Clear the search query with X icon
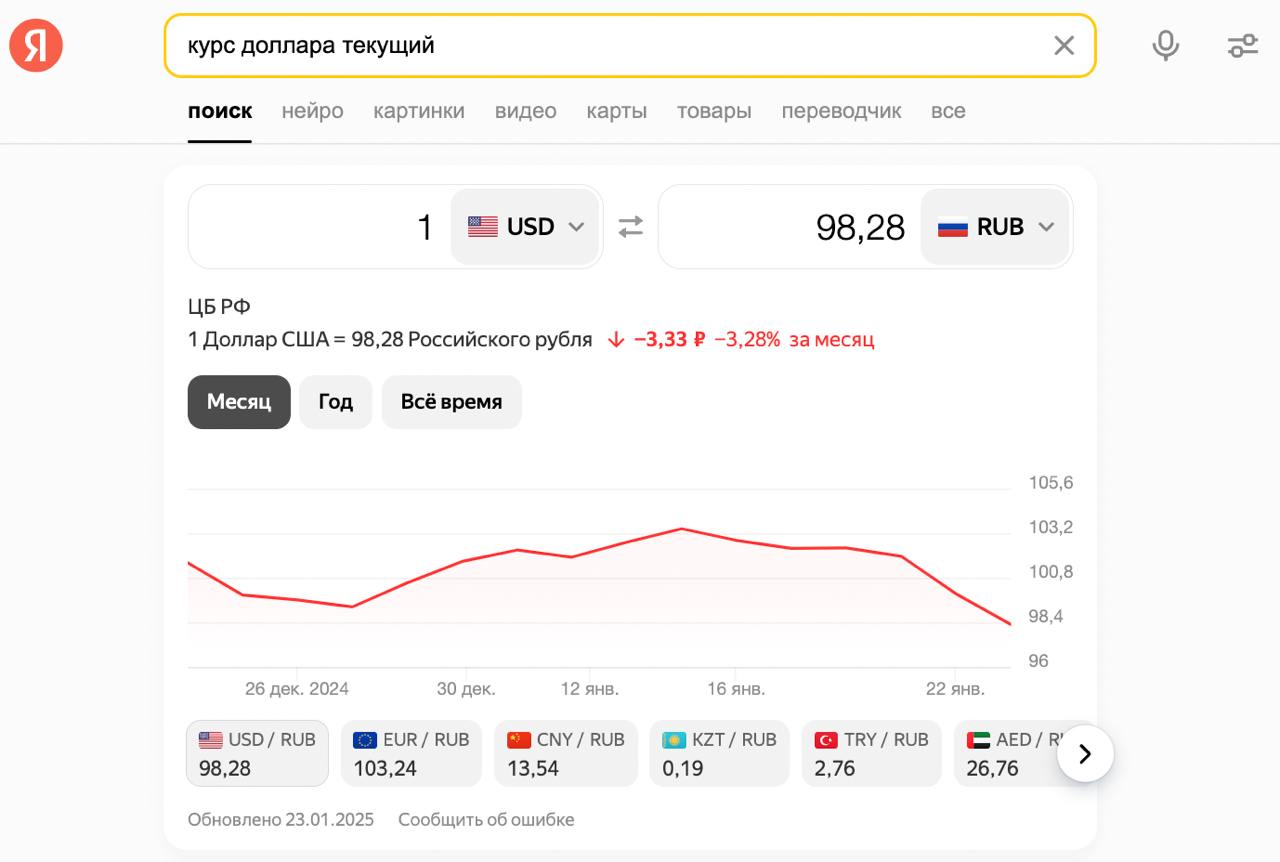Screen dimensions: 1280x862 pos(1064,46)
